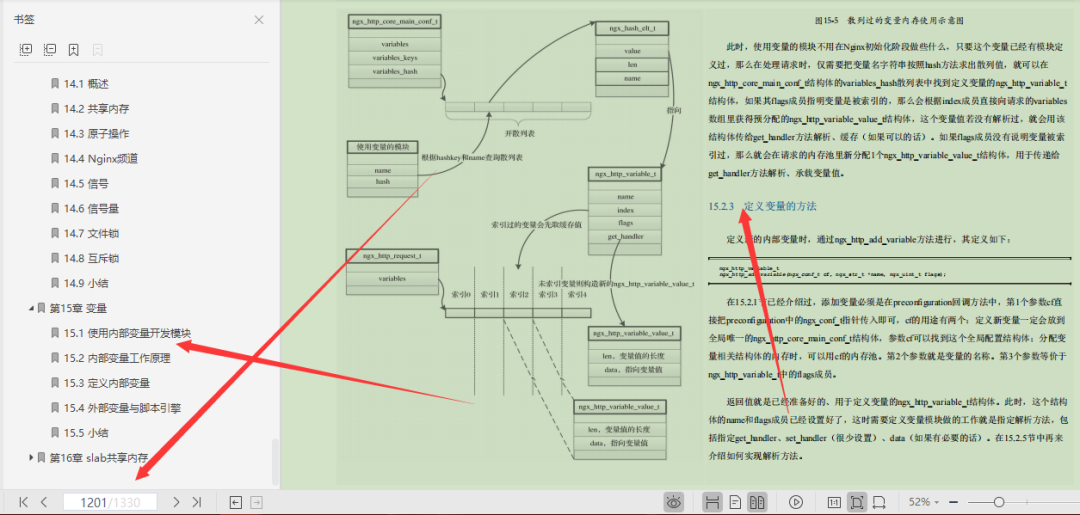Image resolution: width=1080 pixels, height=515 pixels.
Task: Start slideshow playback
Action: [796, 502]
